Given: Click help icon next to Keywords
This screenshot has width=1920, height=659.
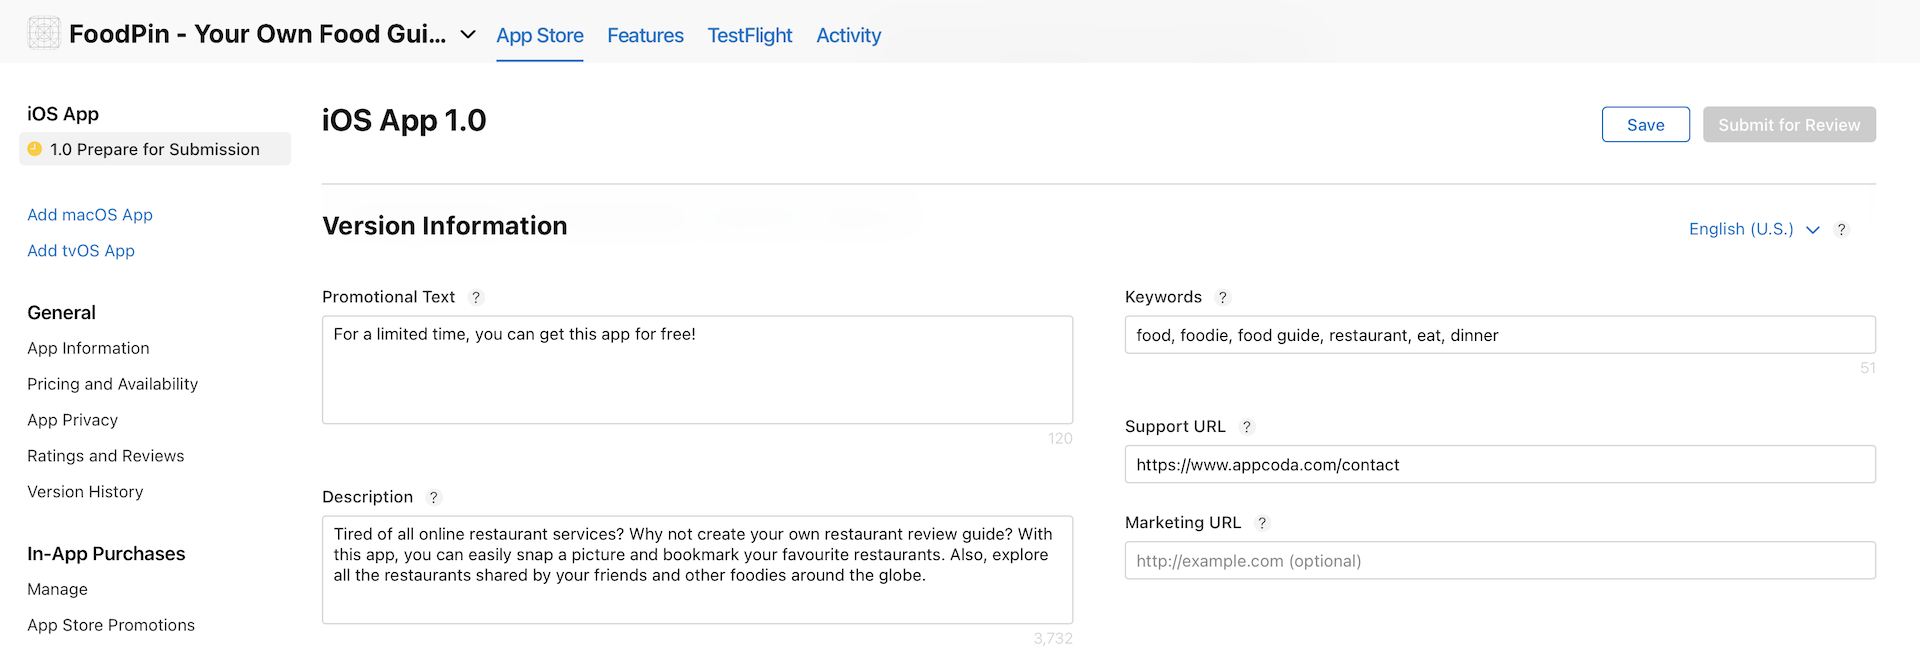Looking at the screenshot, I should click(1222, 297).
